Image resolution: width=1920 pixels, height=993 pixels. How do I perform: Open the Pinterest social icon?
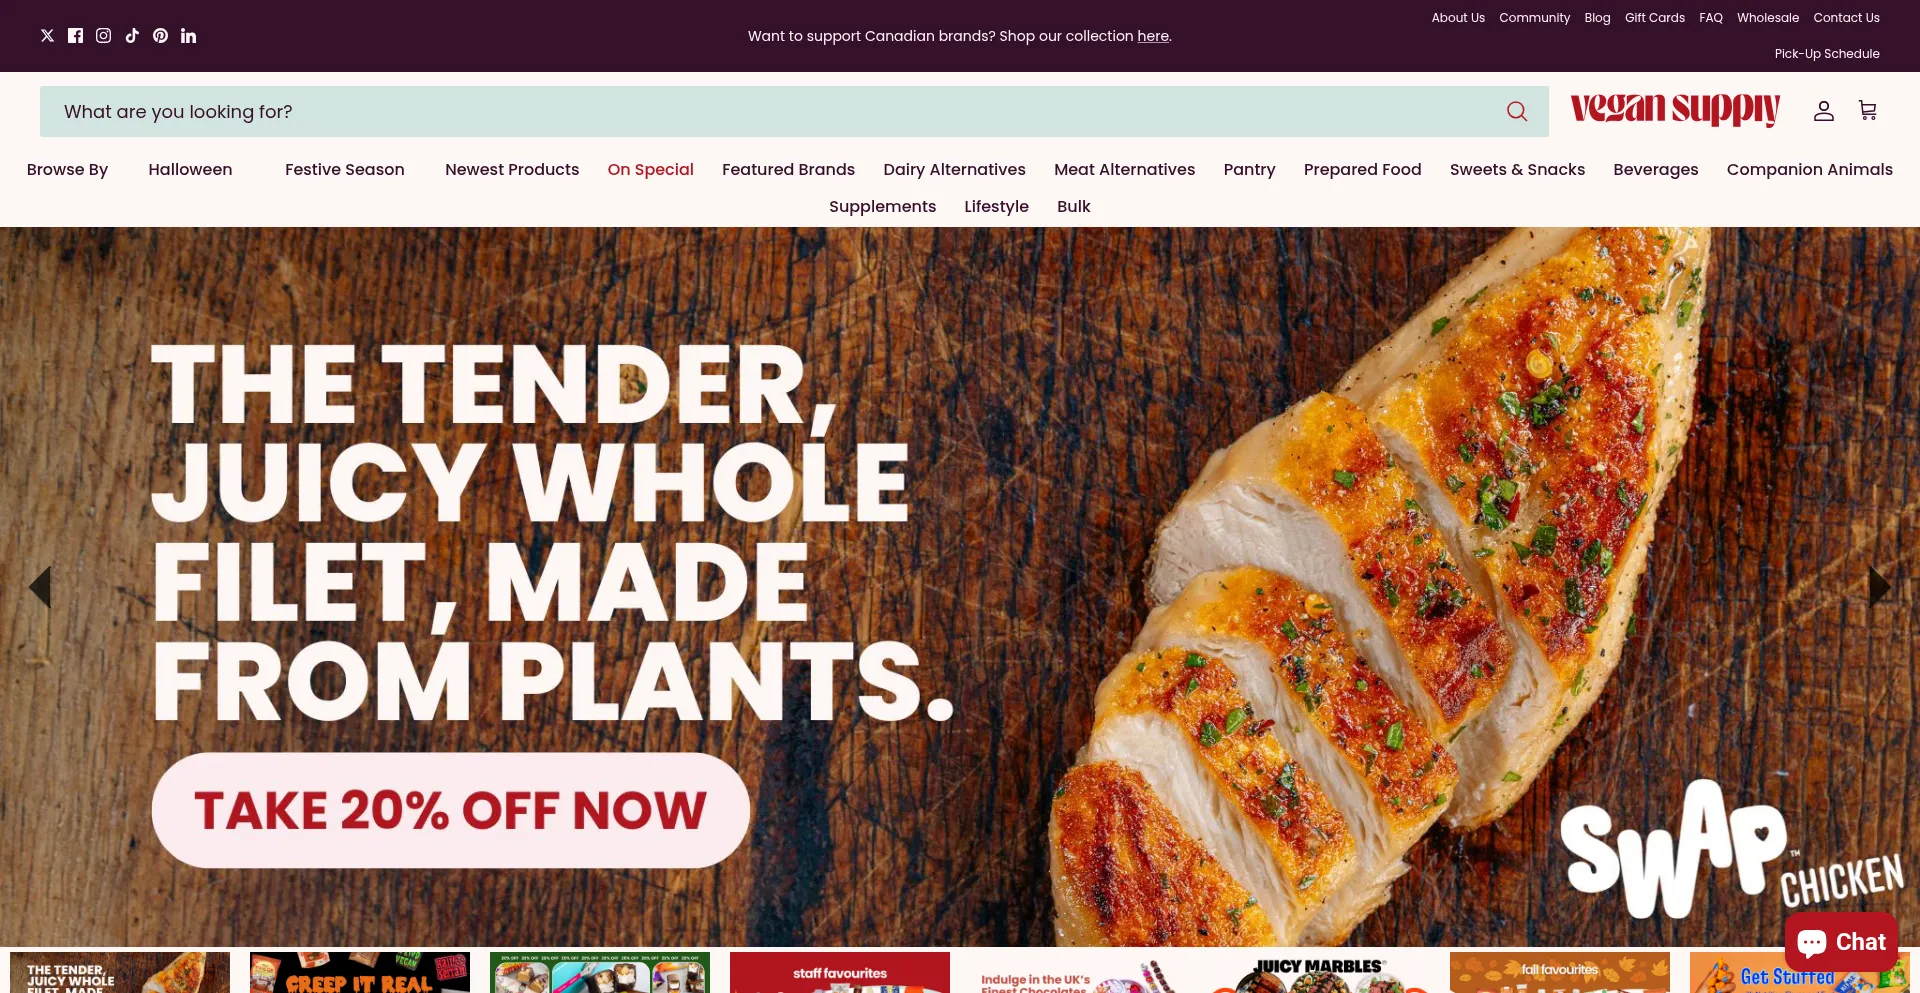(160, 36)
